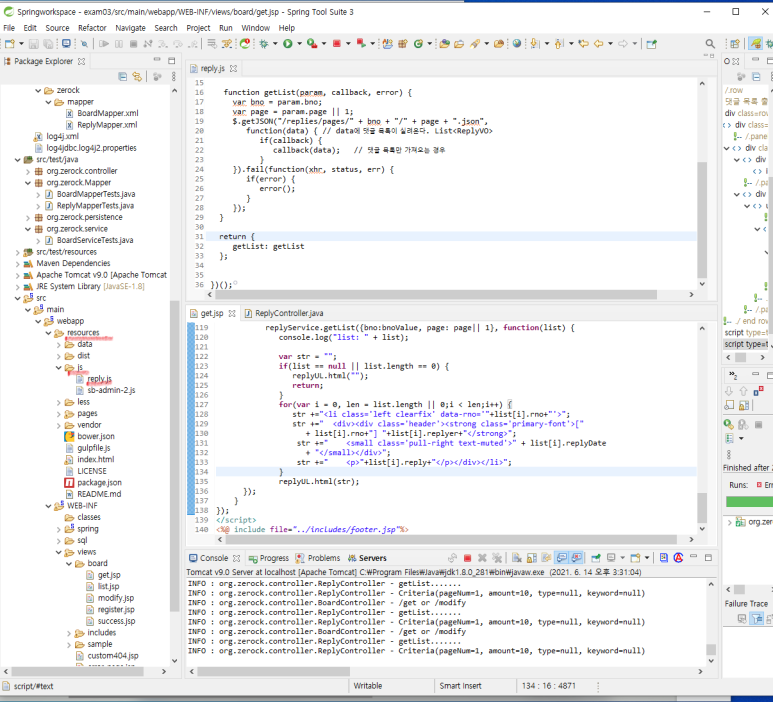Toggle Word Wrap in Console toolbar
773x702 pixels.
pyautogui.click(x=546, y=558)
